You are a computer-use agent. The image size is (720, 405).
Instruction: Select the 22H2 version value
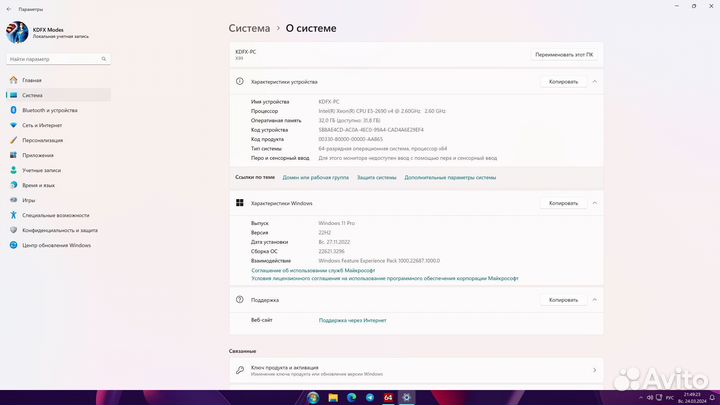[325, 233]
